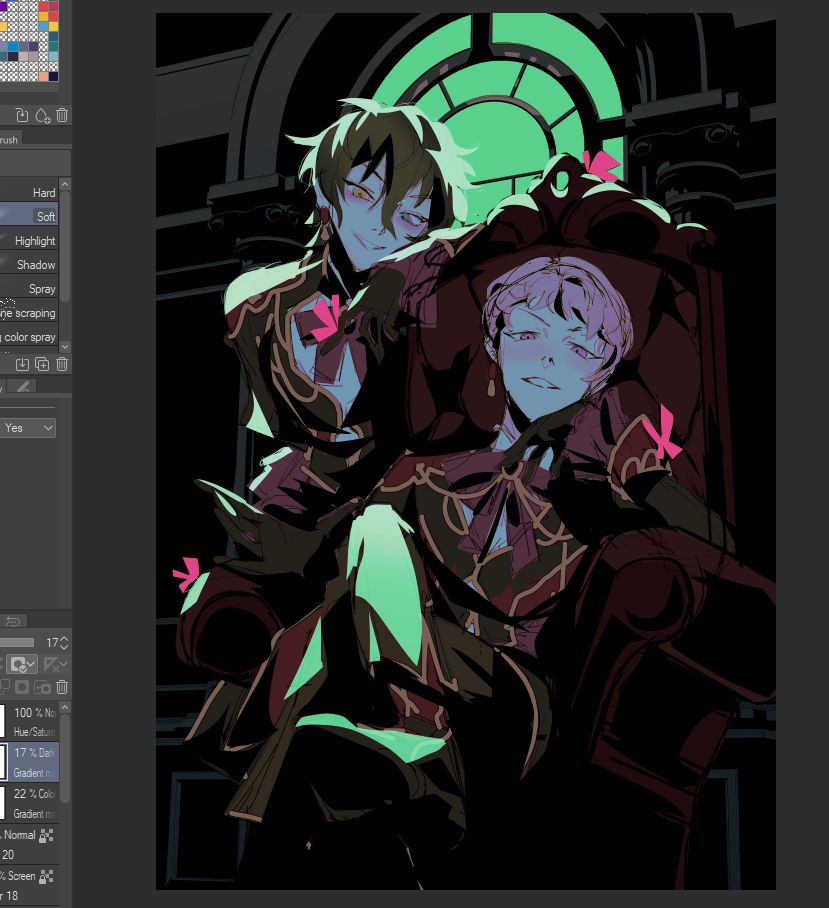
Task: Click the 17% layer mask thumbnail
Action: tap(3, 763)
